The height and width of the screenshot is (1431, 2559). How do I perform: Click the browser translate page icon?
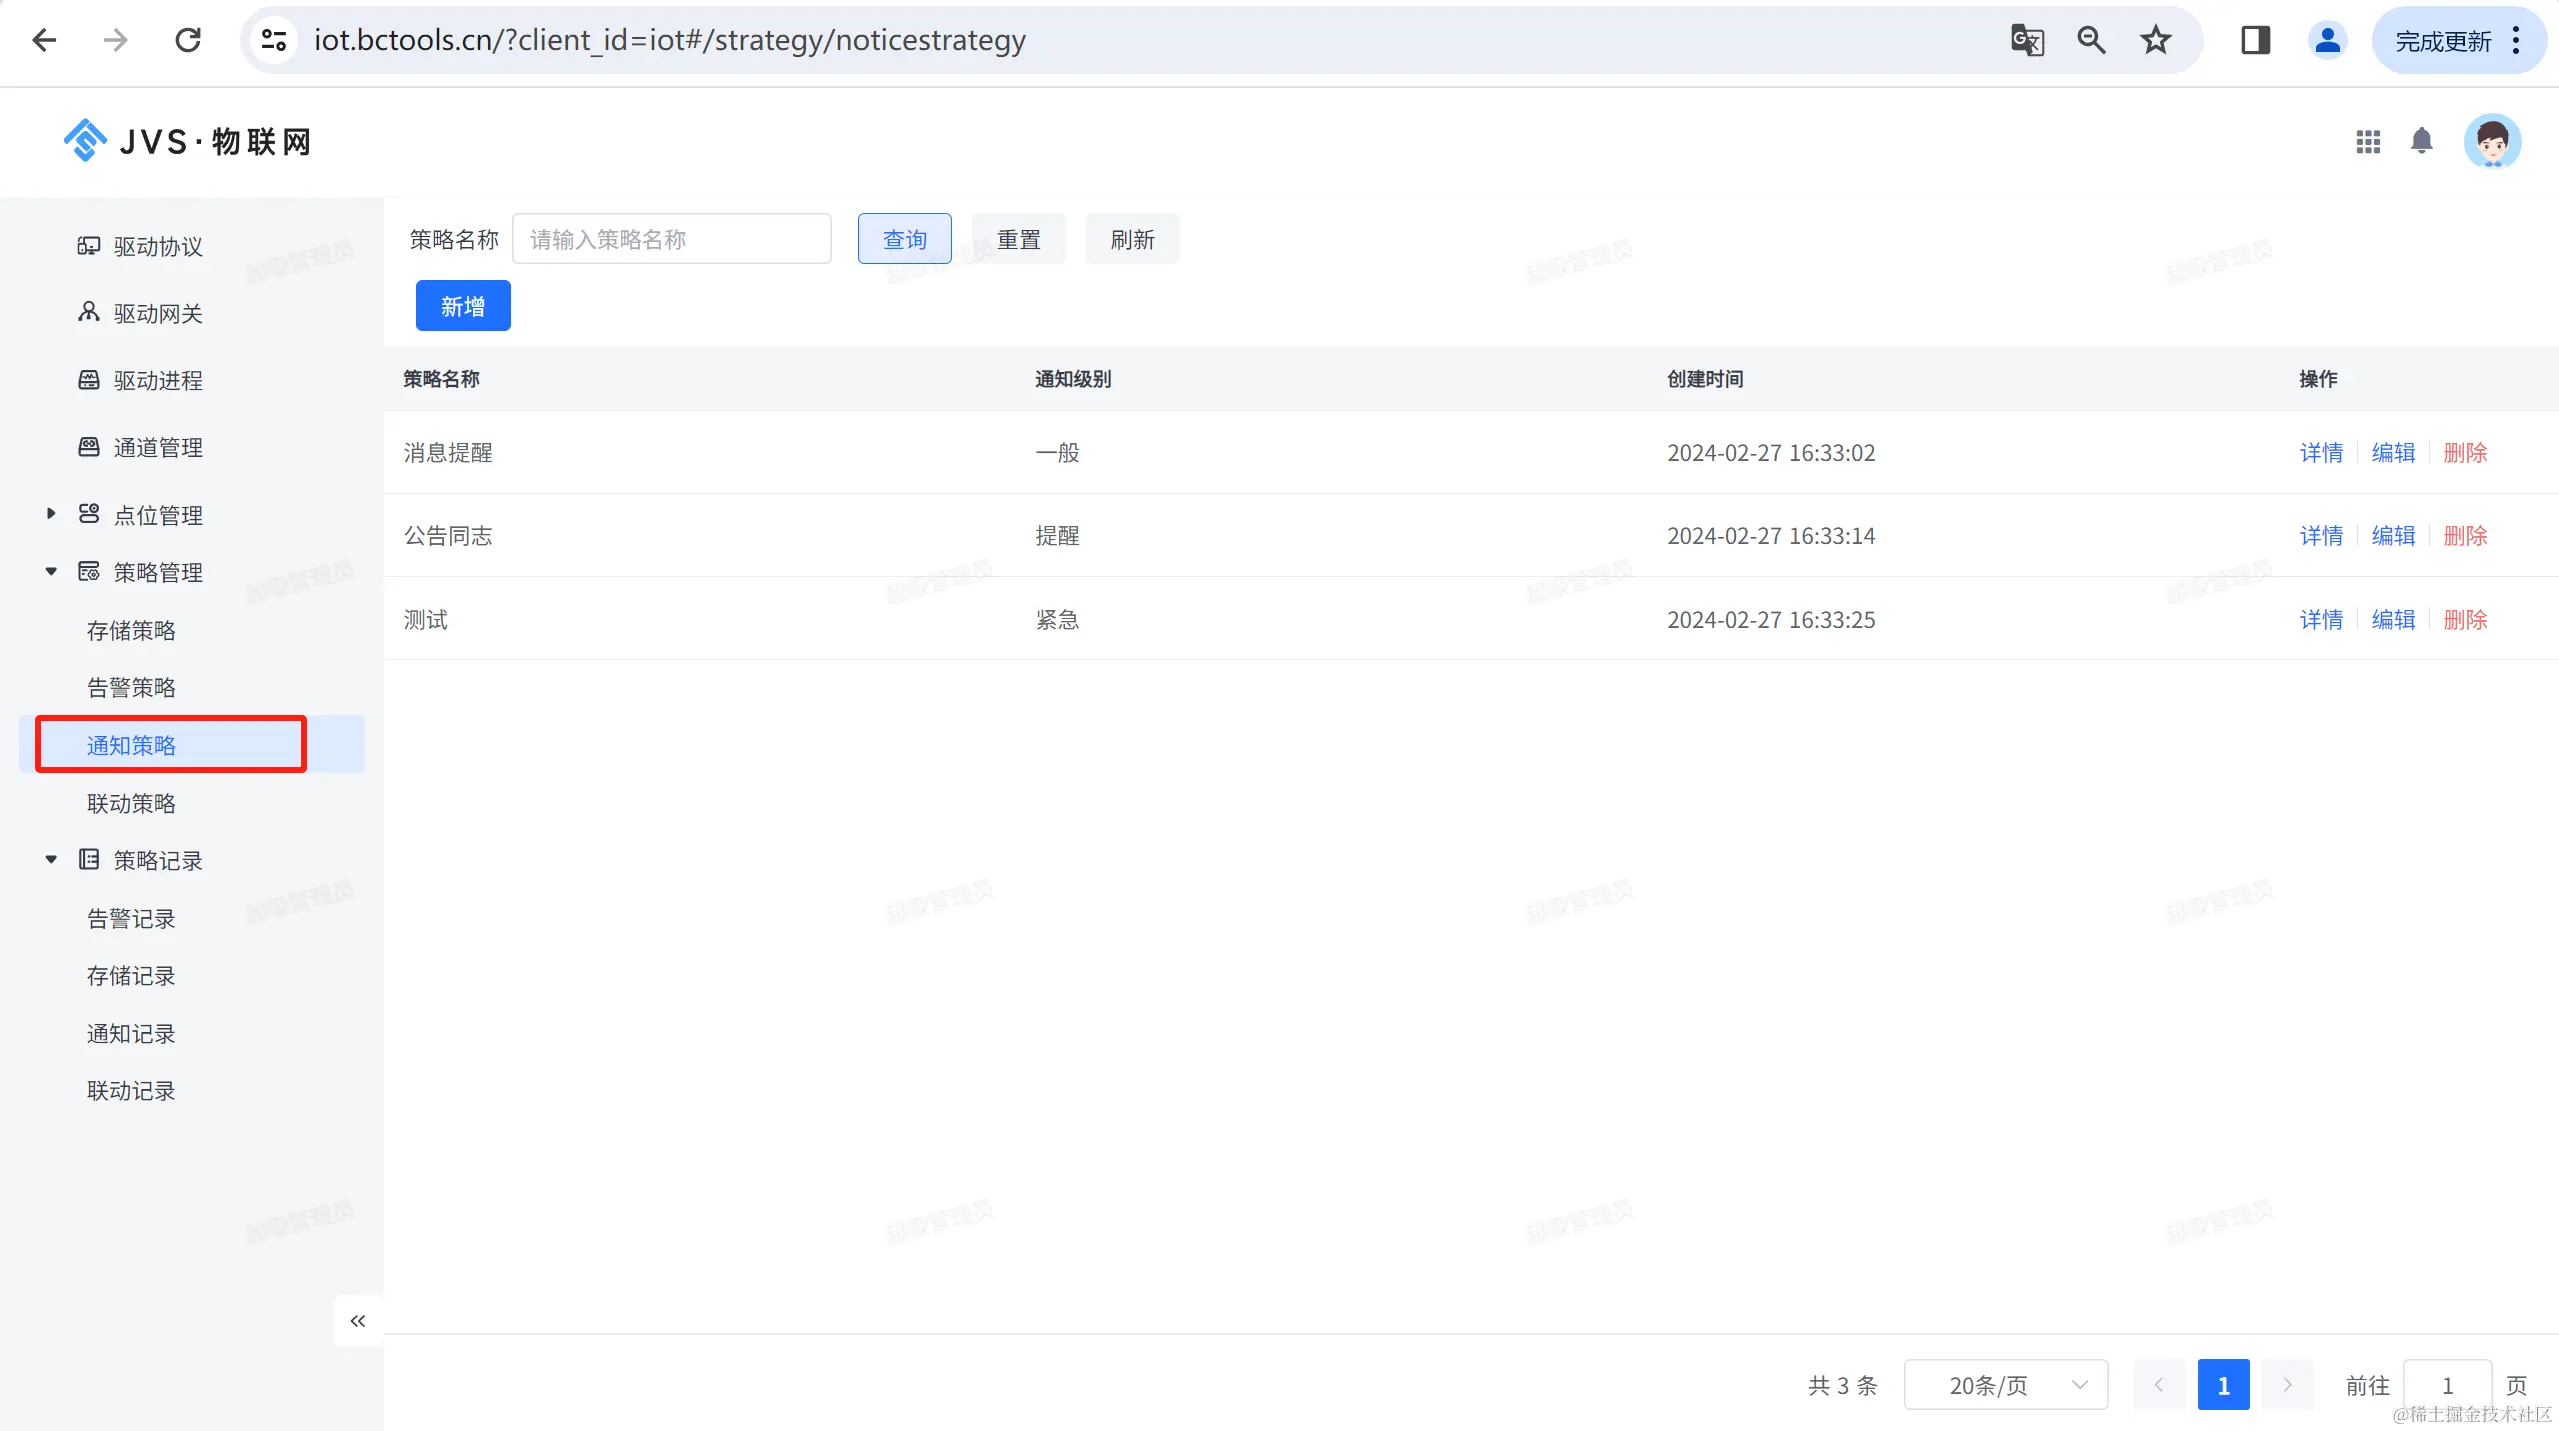click(2026, 40)
